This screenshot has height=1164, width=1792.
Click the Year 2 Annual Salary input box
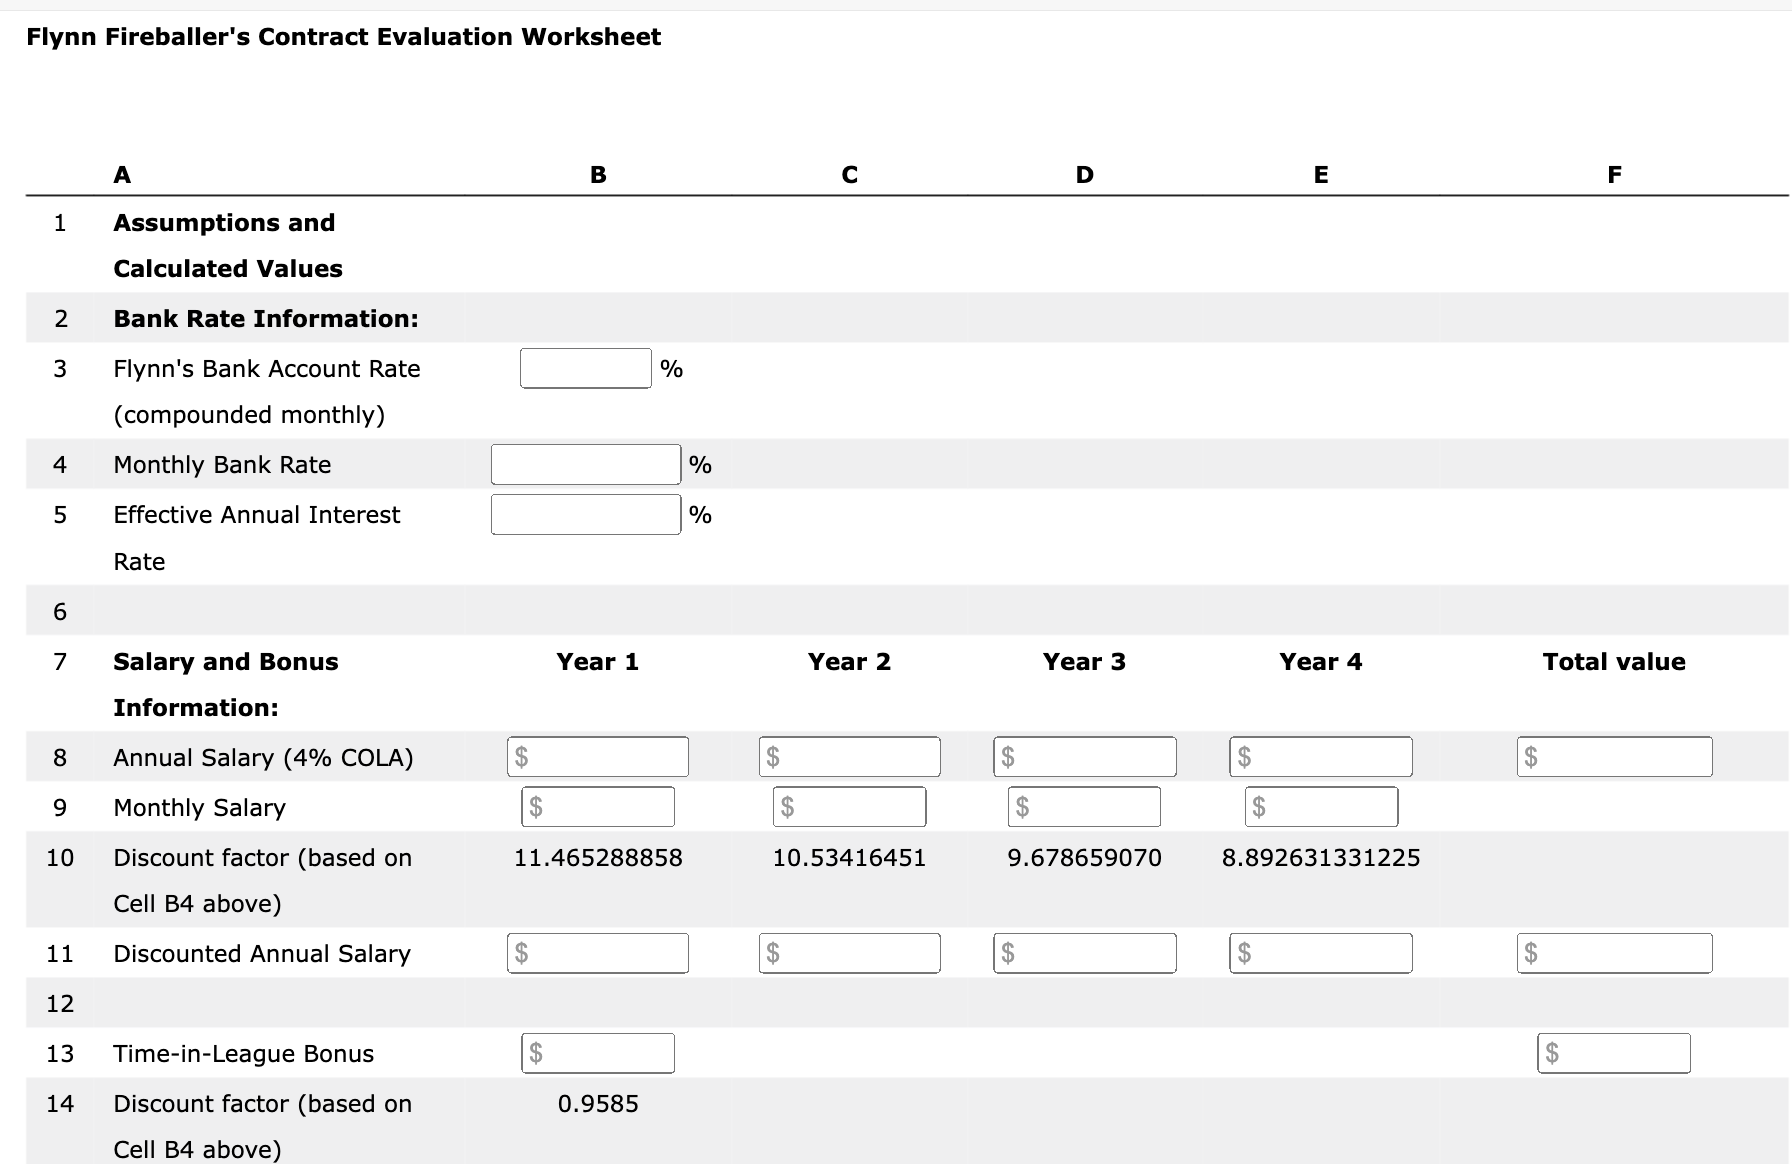click(849, 756)
